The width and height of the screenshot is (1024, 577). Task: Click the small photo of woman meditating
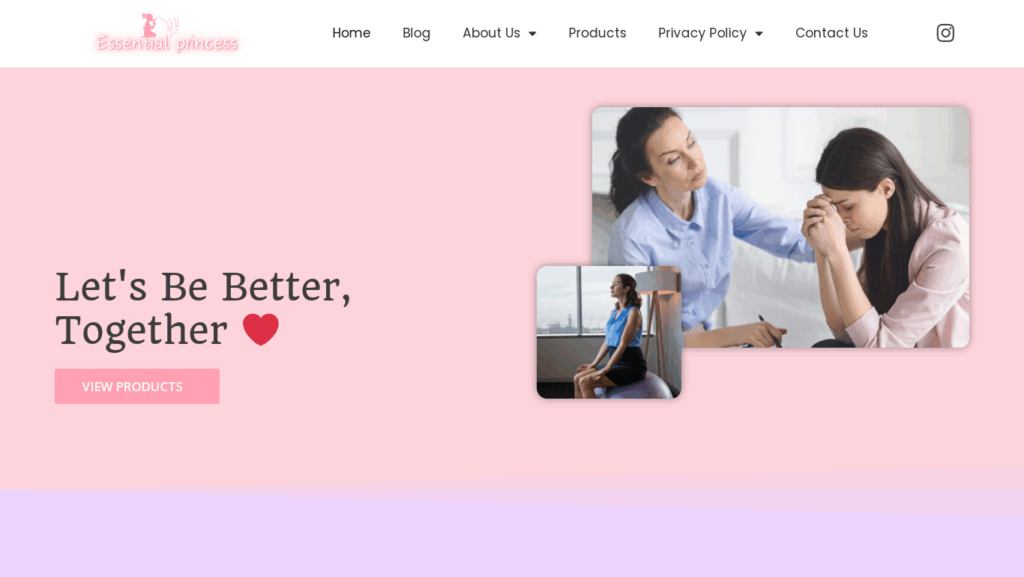pos(609,332)
